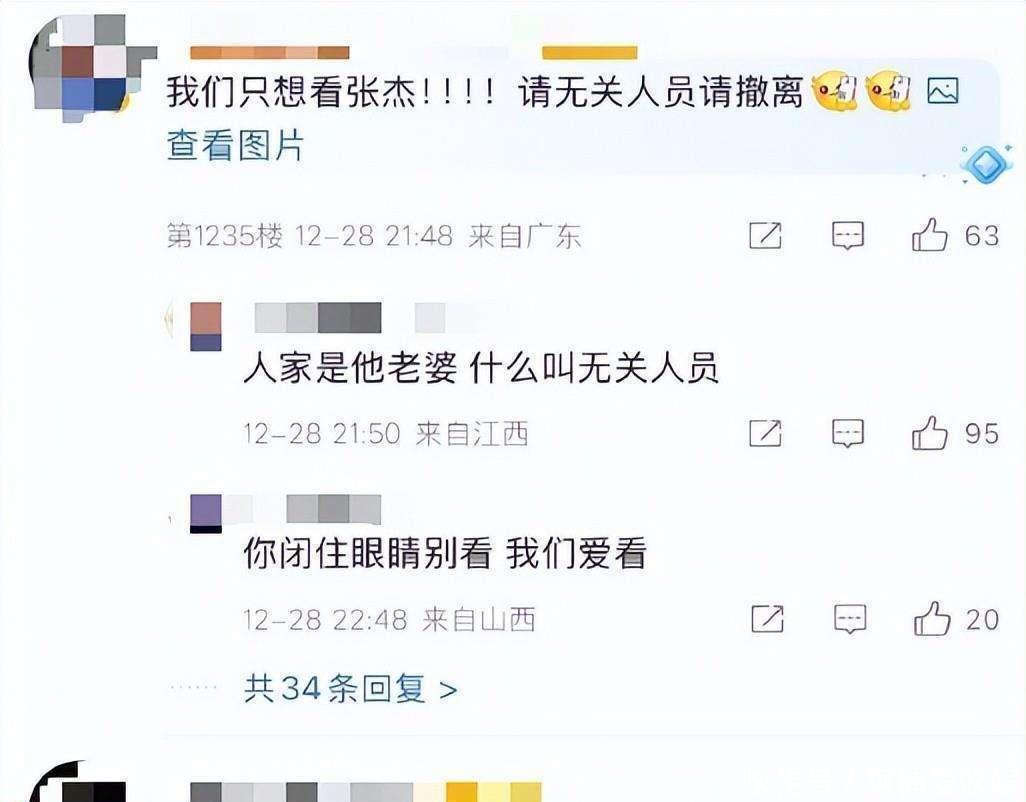Click the blue diamond badge icon

coord(987,164)
